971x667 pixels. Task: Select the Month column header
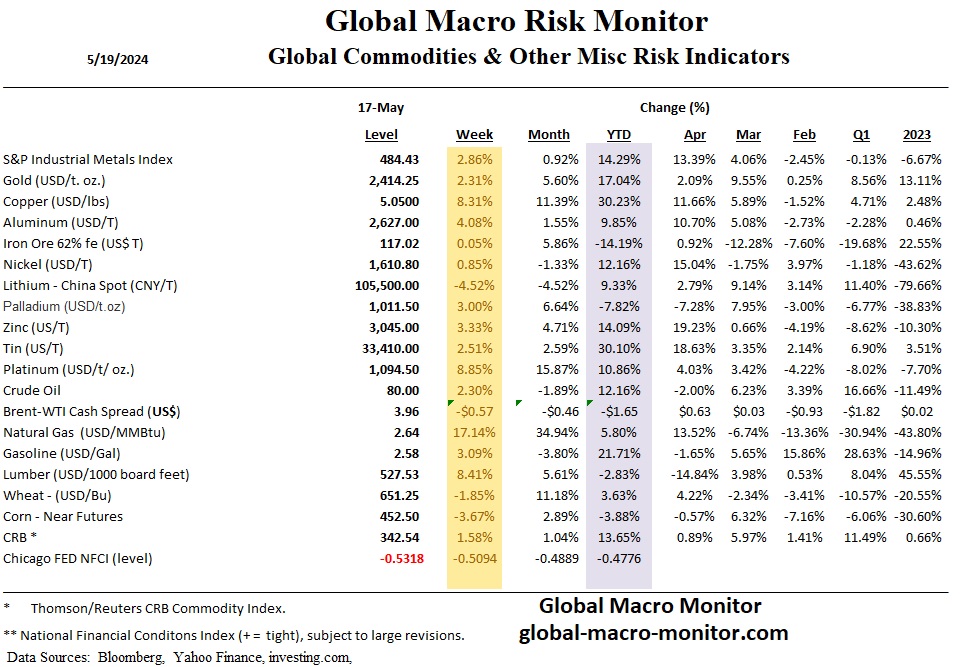[548, 135]
